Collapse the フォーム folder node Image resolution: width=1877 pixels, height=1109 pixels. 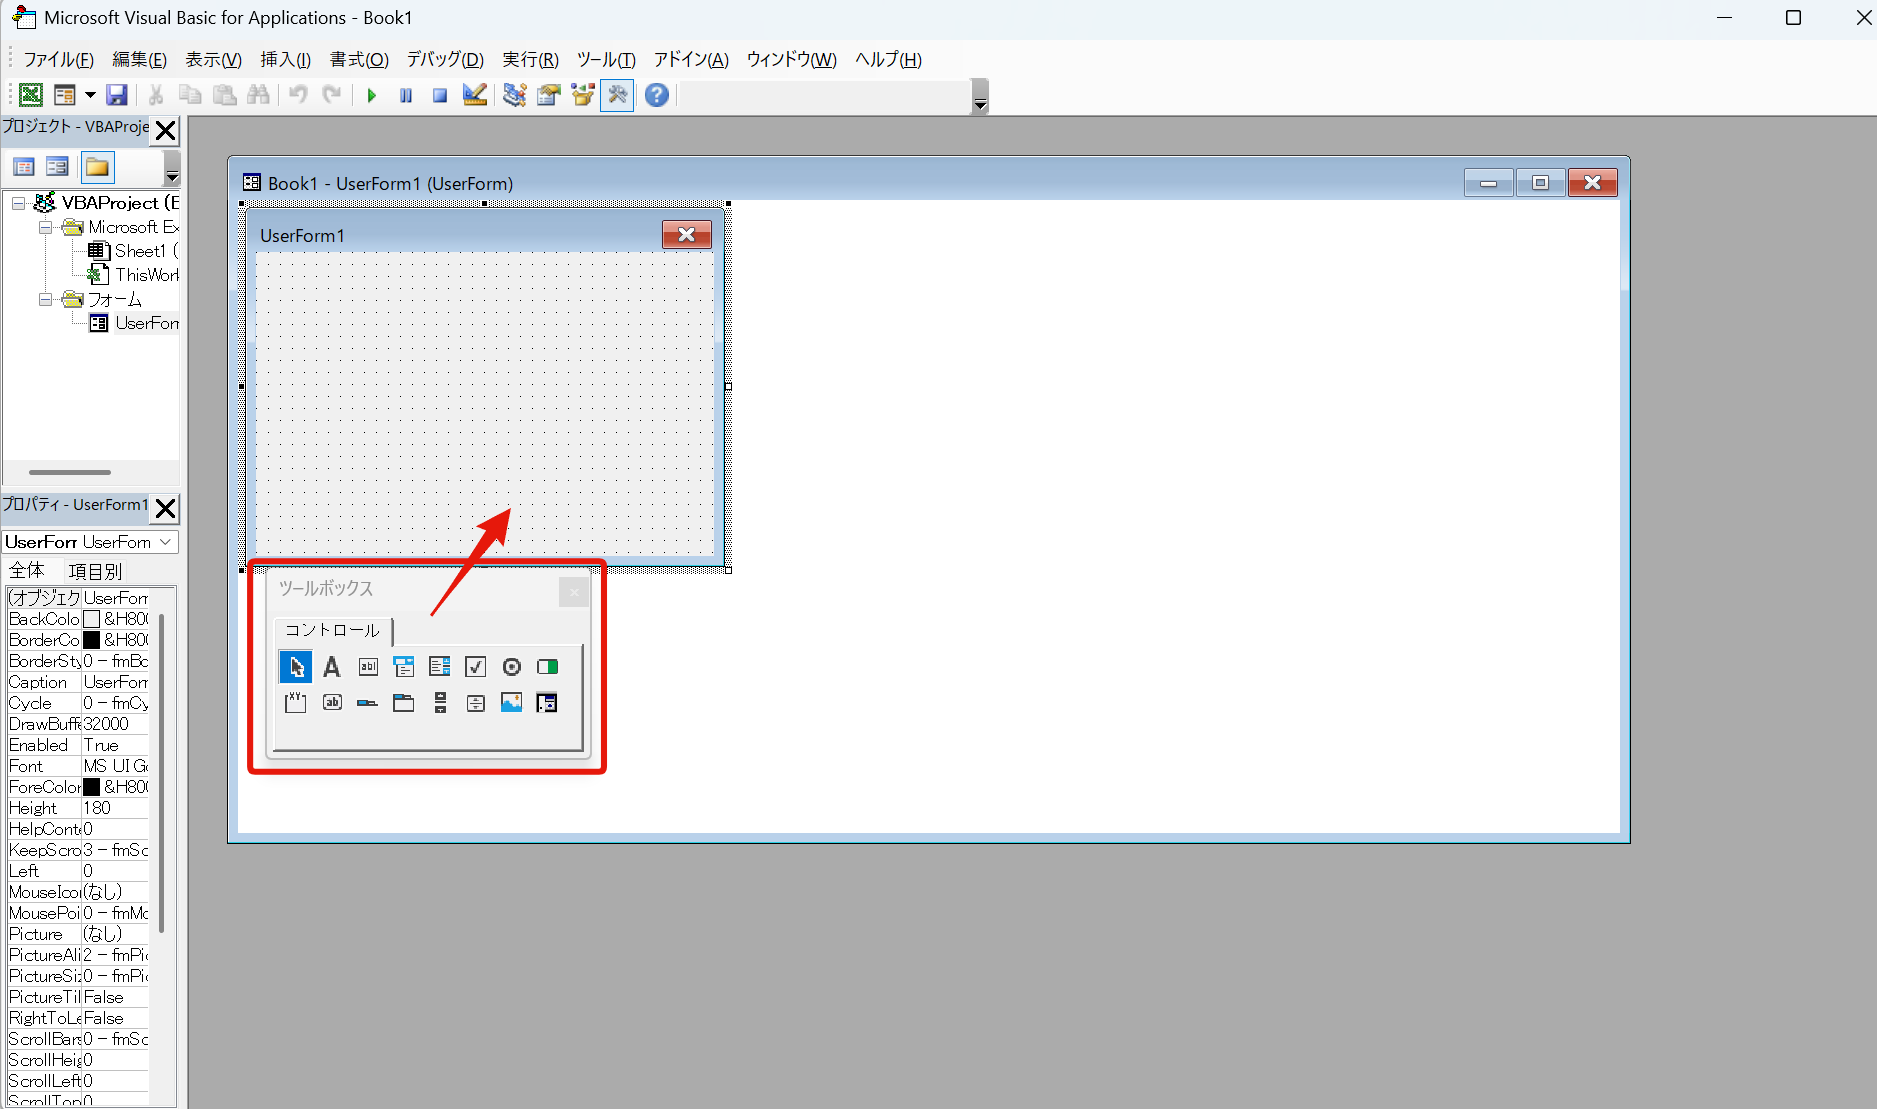coord(45,300)
